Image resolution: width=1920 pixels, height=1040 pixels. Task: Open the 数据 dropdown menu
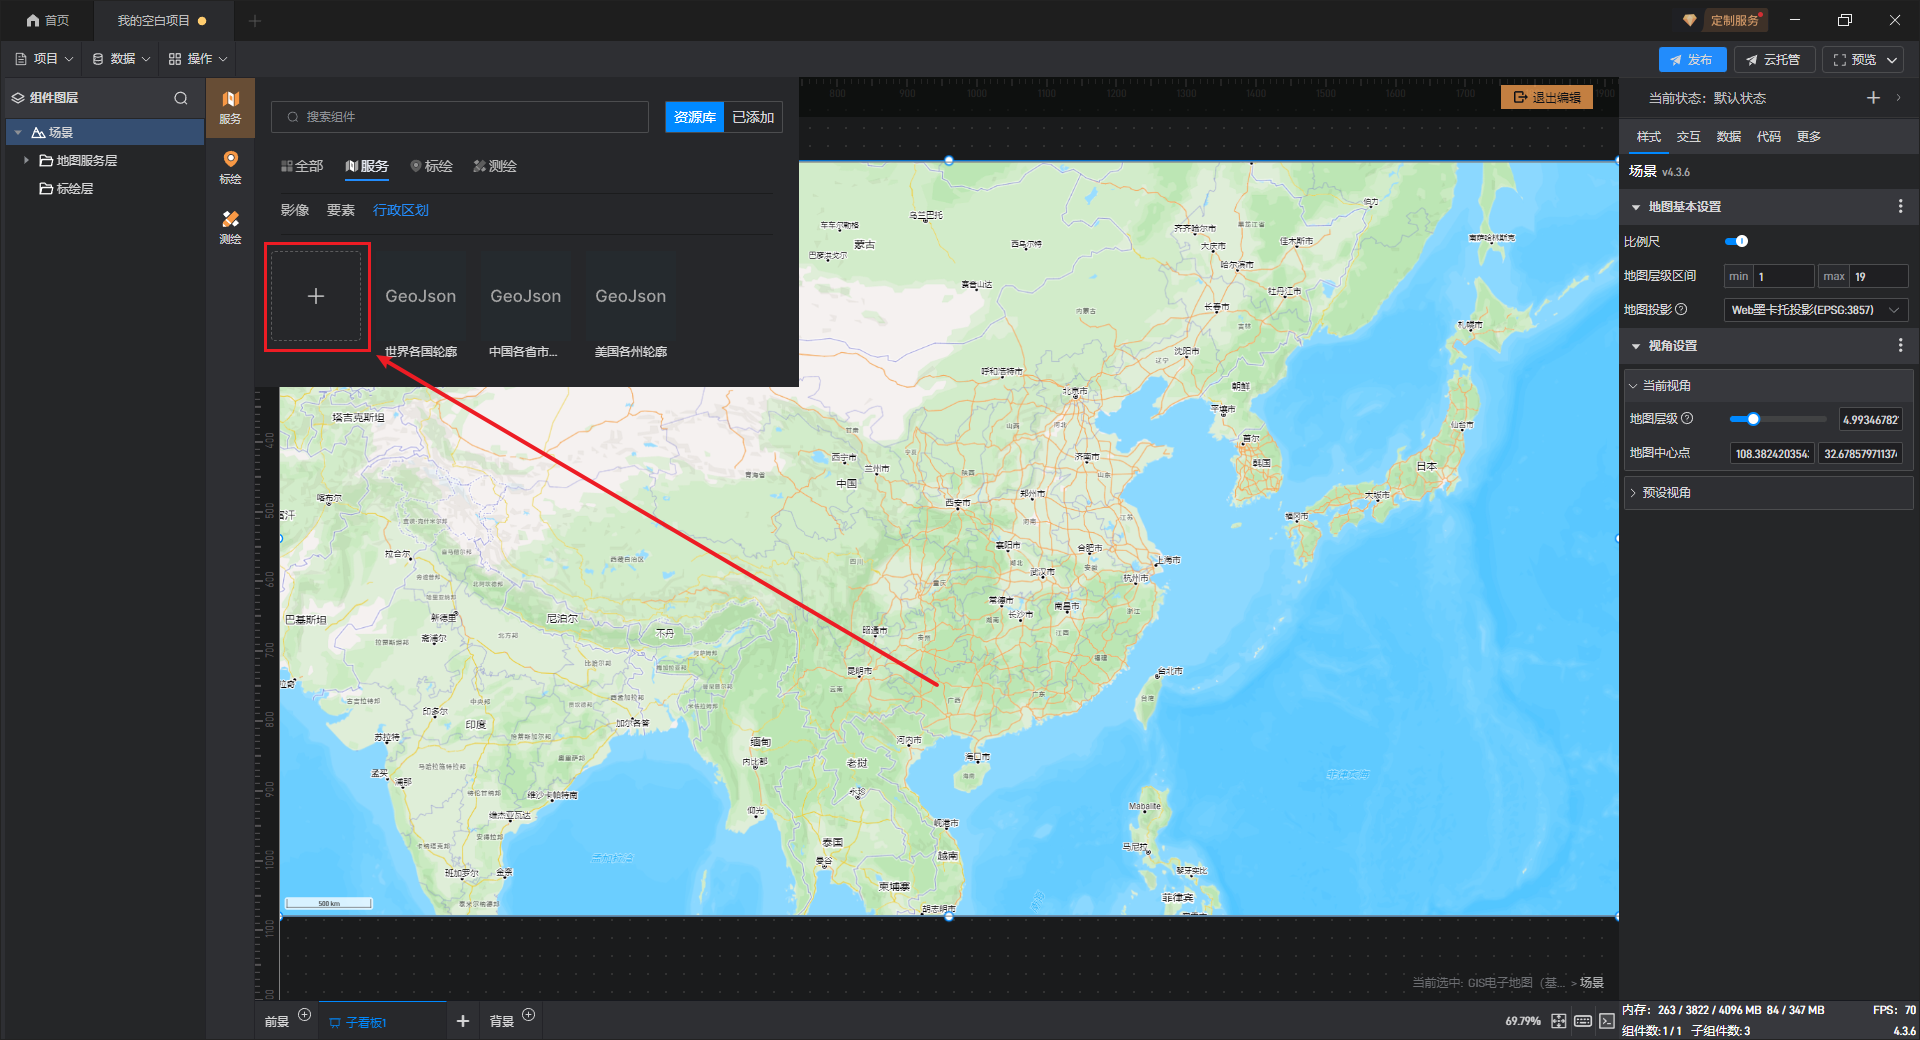(121, 59)
